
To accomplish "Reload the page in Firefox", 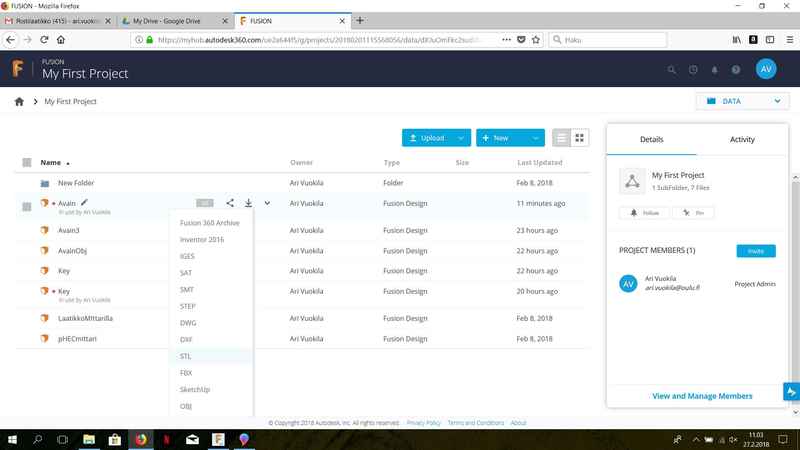I will coord(44,40).
